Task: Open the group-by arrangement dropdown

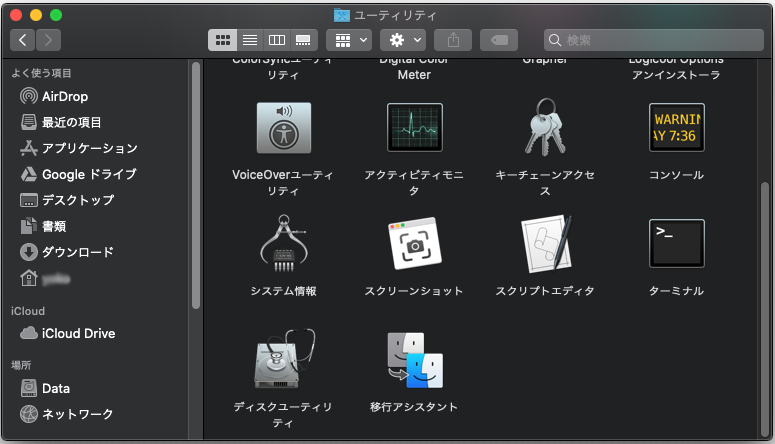Action: 349,40
